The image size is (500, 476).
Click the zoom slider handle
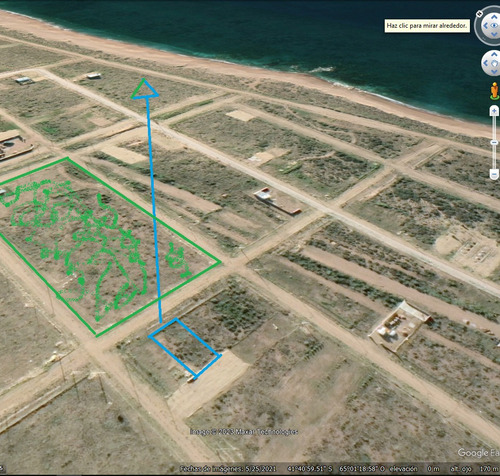point(494,142)
